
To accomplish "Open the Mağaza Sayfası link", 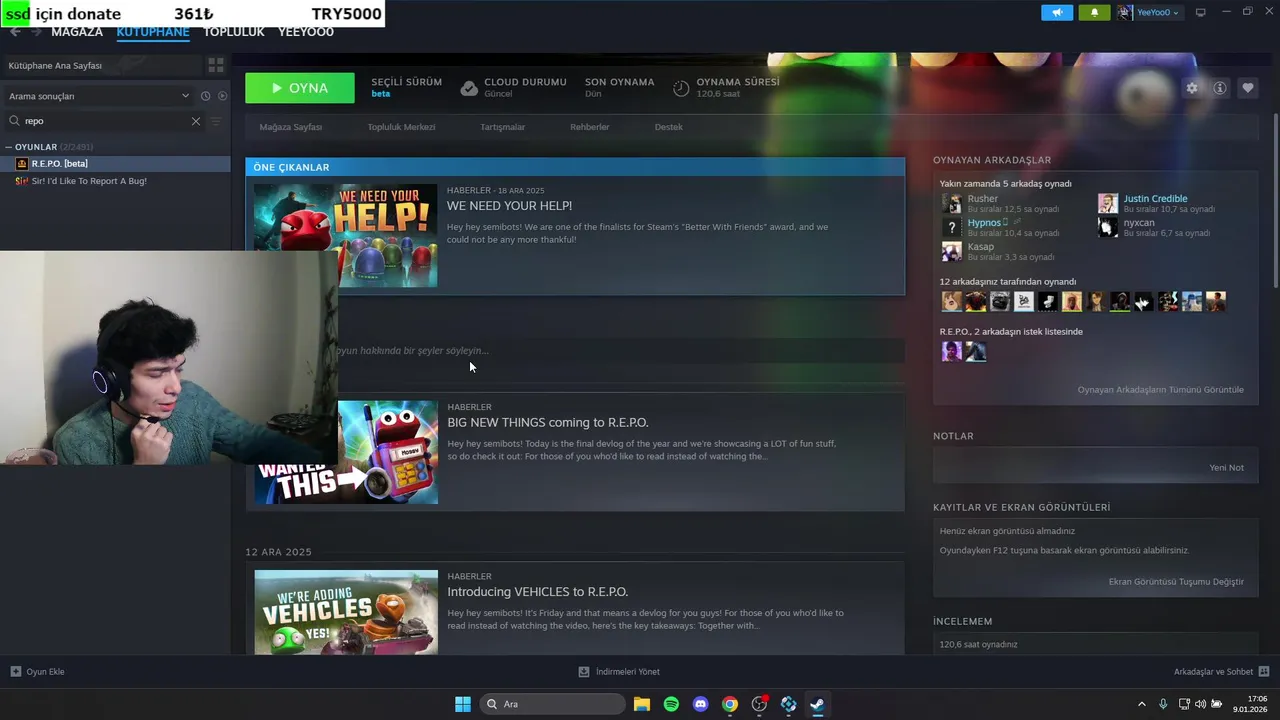I will coord(291,127).
